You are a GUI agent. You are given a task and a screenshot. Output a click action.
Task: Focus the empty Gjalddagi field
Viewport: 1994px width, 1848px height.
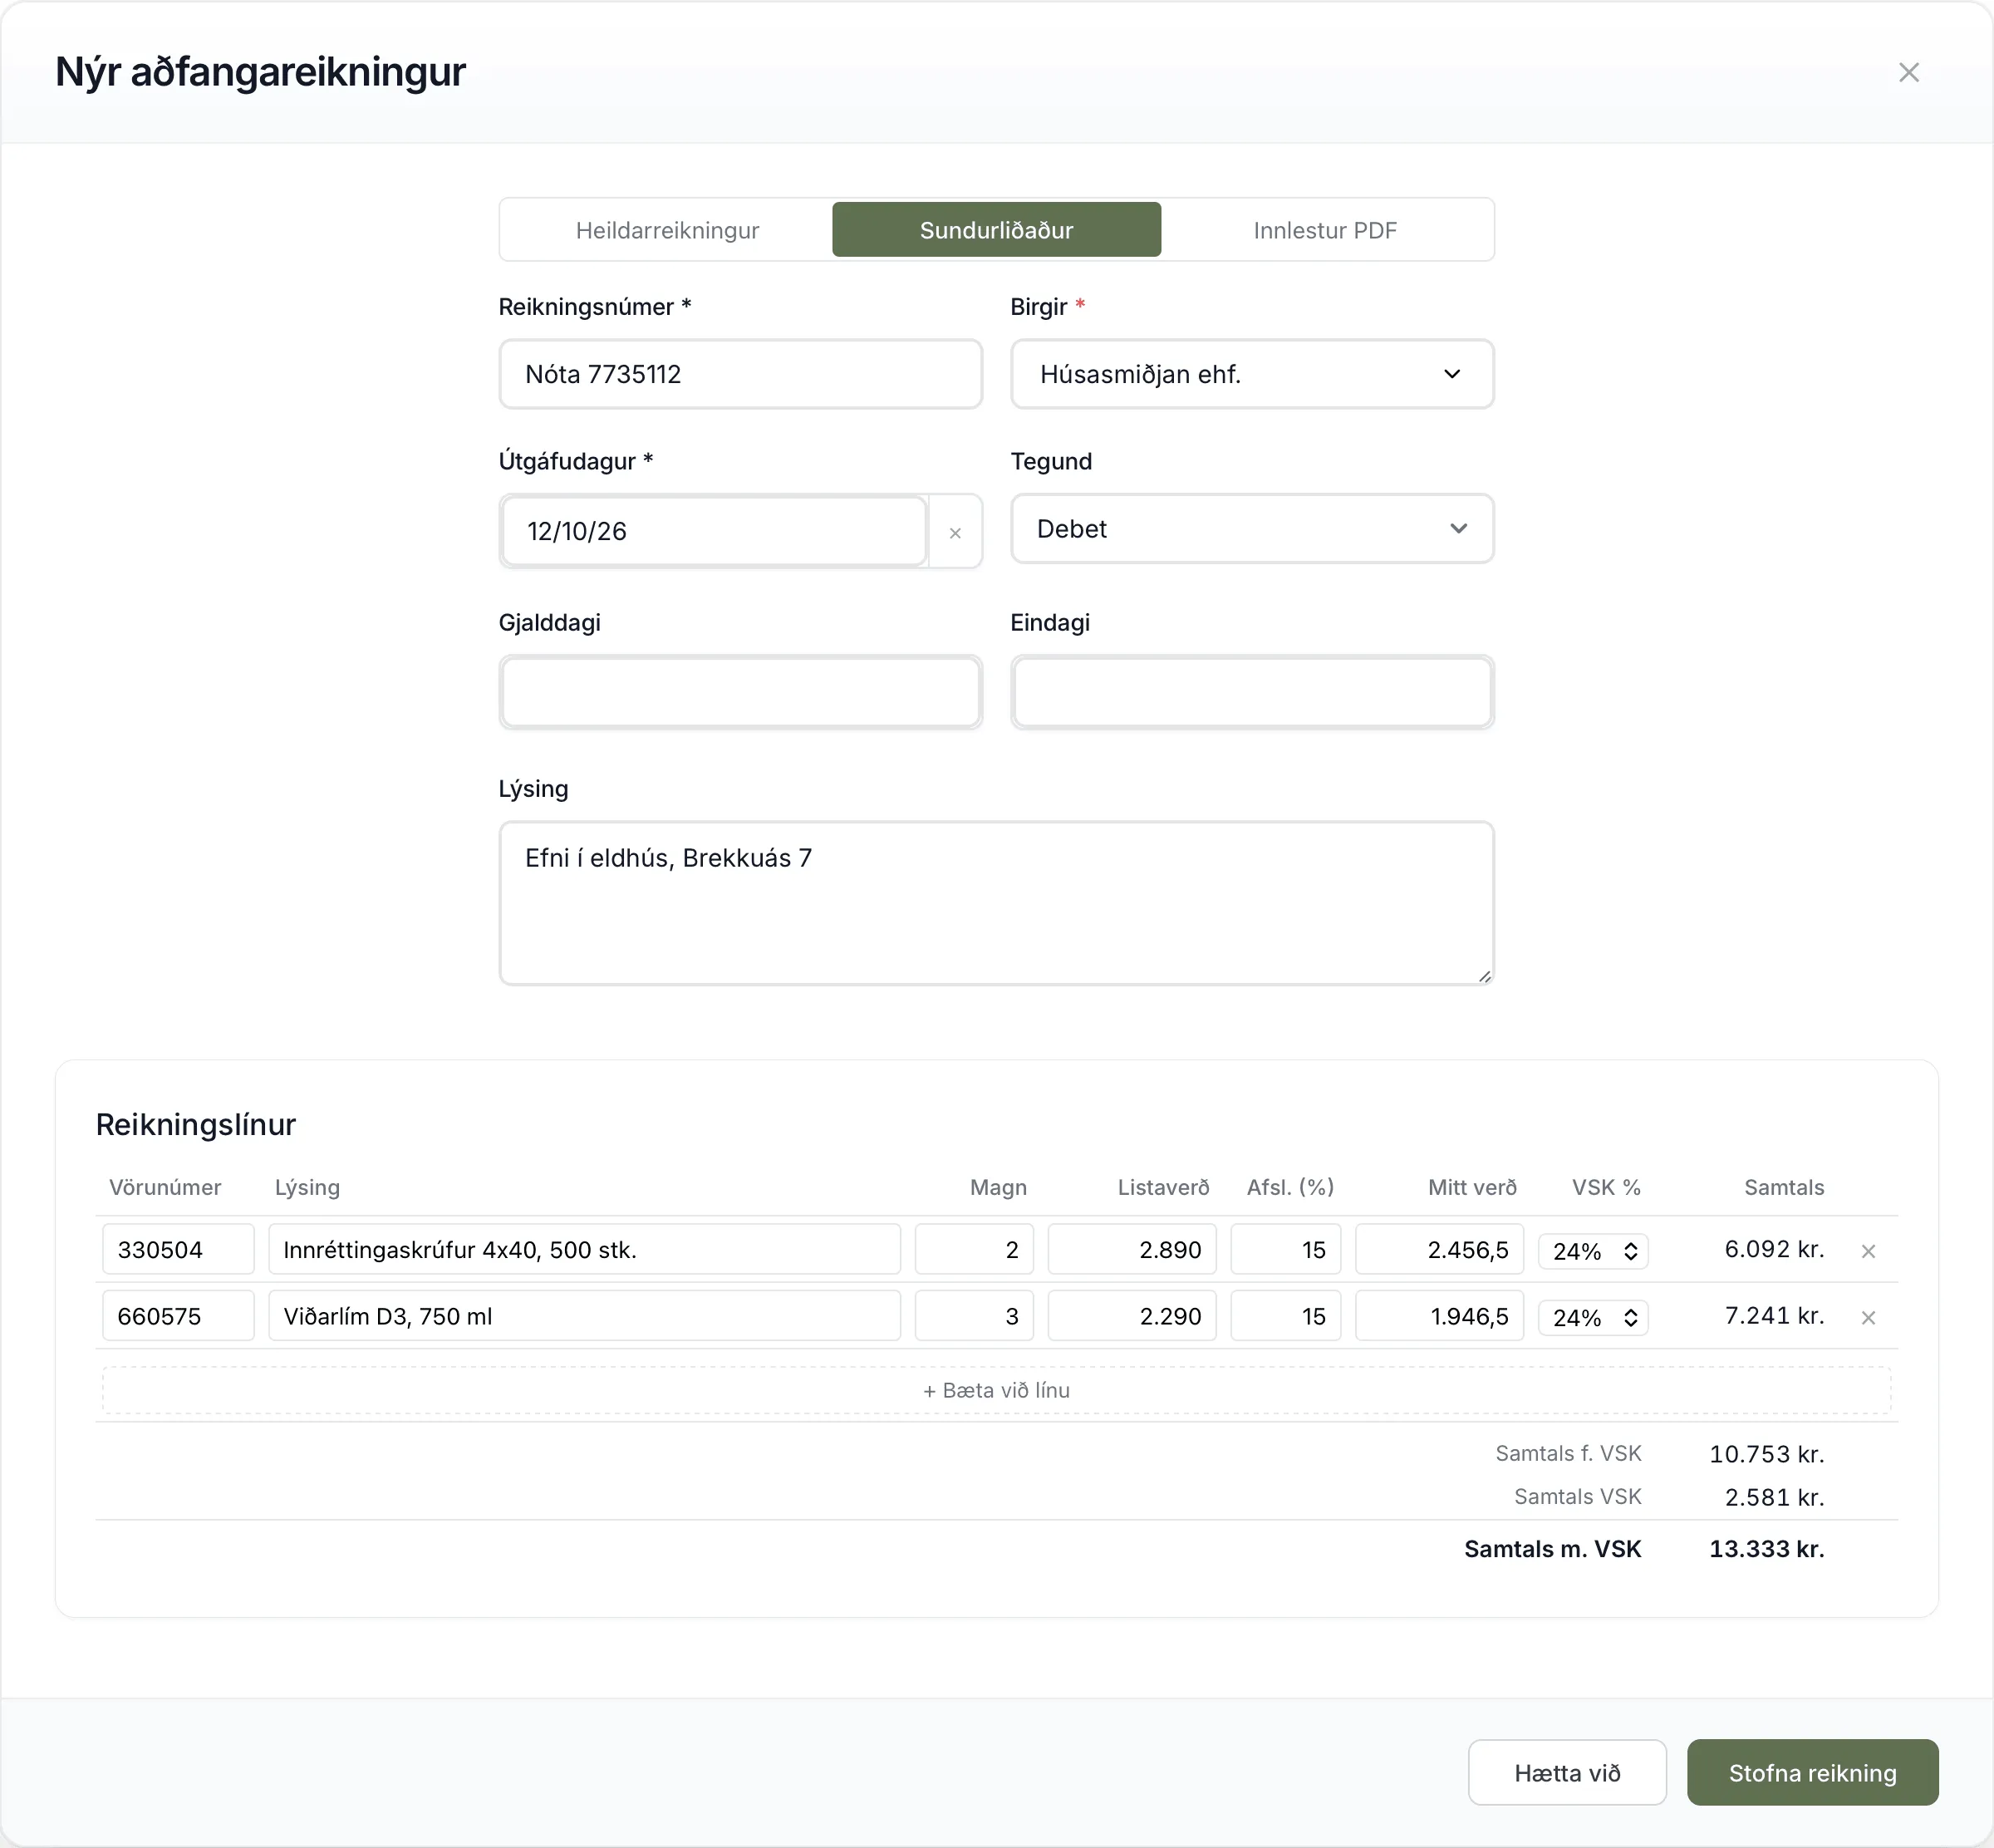[x=740, y=692]
